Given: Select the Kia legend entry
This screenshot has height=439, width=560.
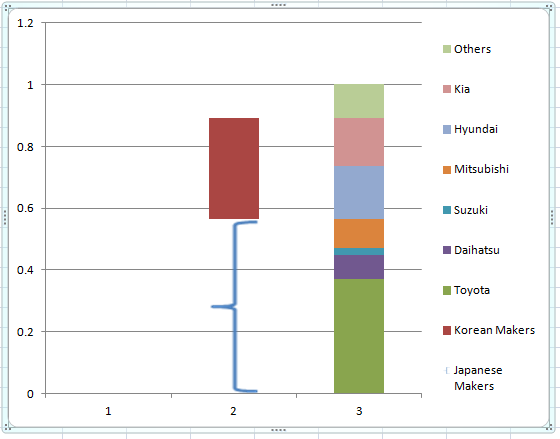Looking at the screenshot, I should (456, 89).
